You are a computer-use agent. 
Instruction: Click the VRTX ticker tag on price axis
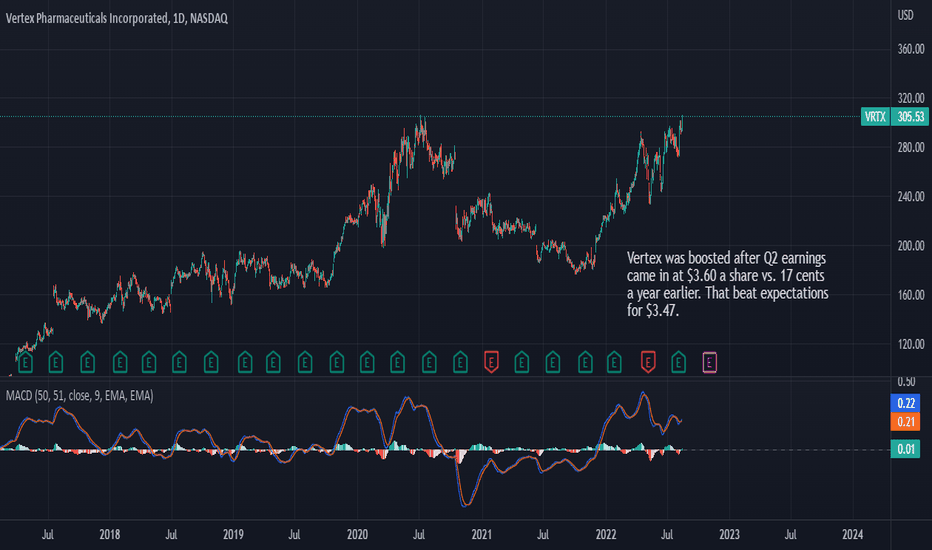click(x=875, y=117)
